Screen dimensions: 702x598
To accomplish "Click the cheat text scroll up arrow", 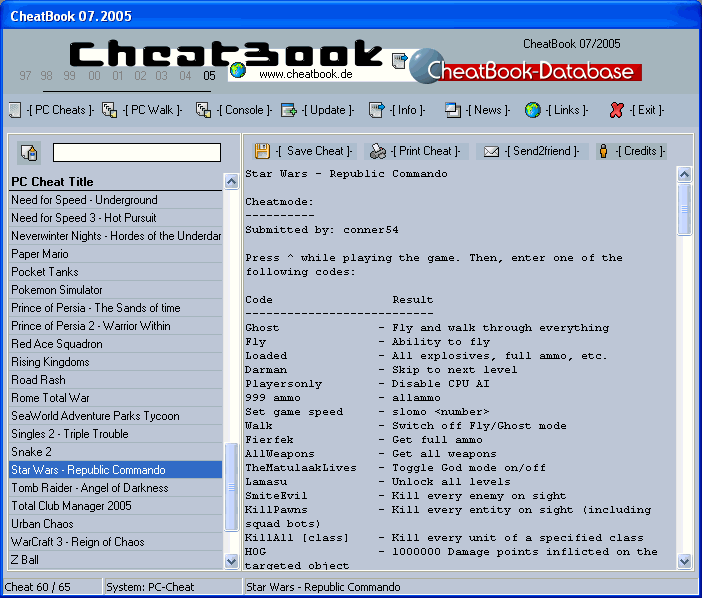I will coord(684,174).
